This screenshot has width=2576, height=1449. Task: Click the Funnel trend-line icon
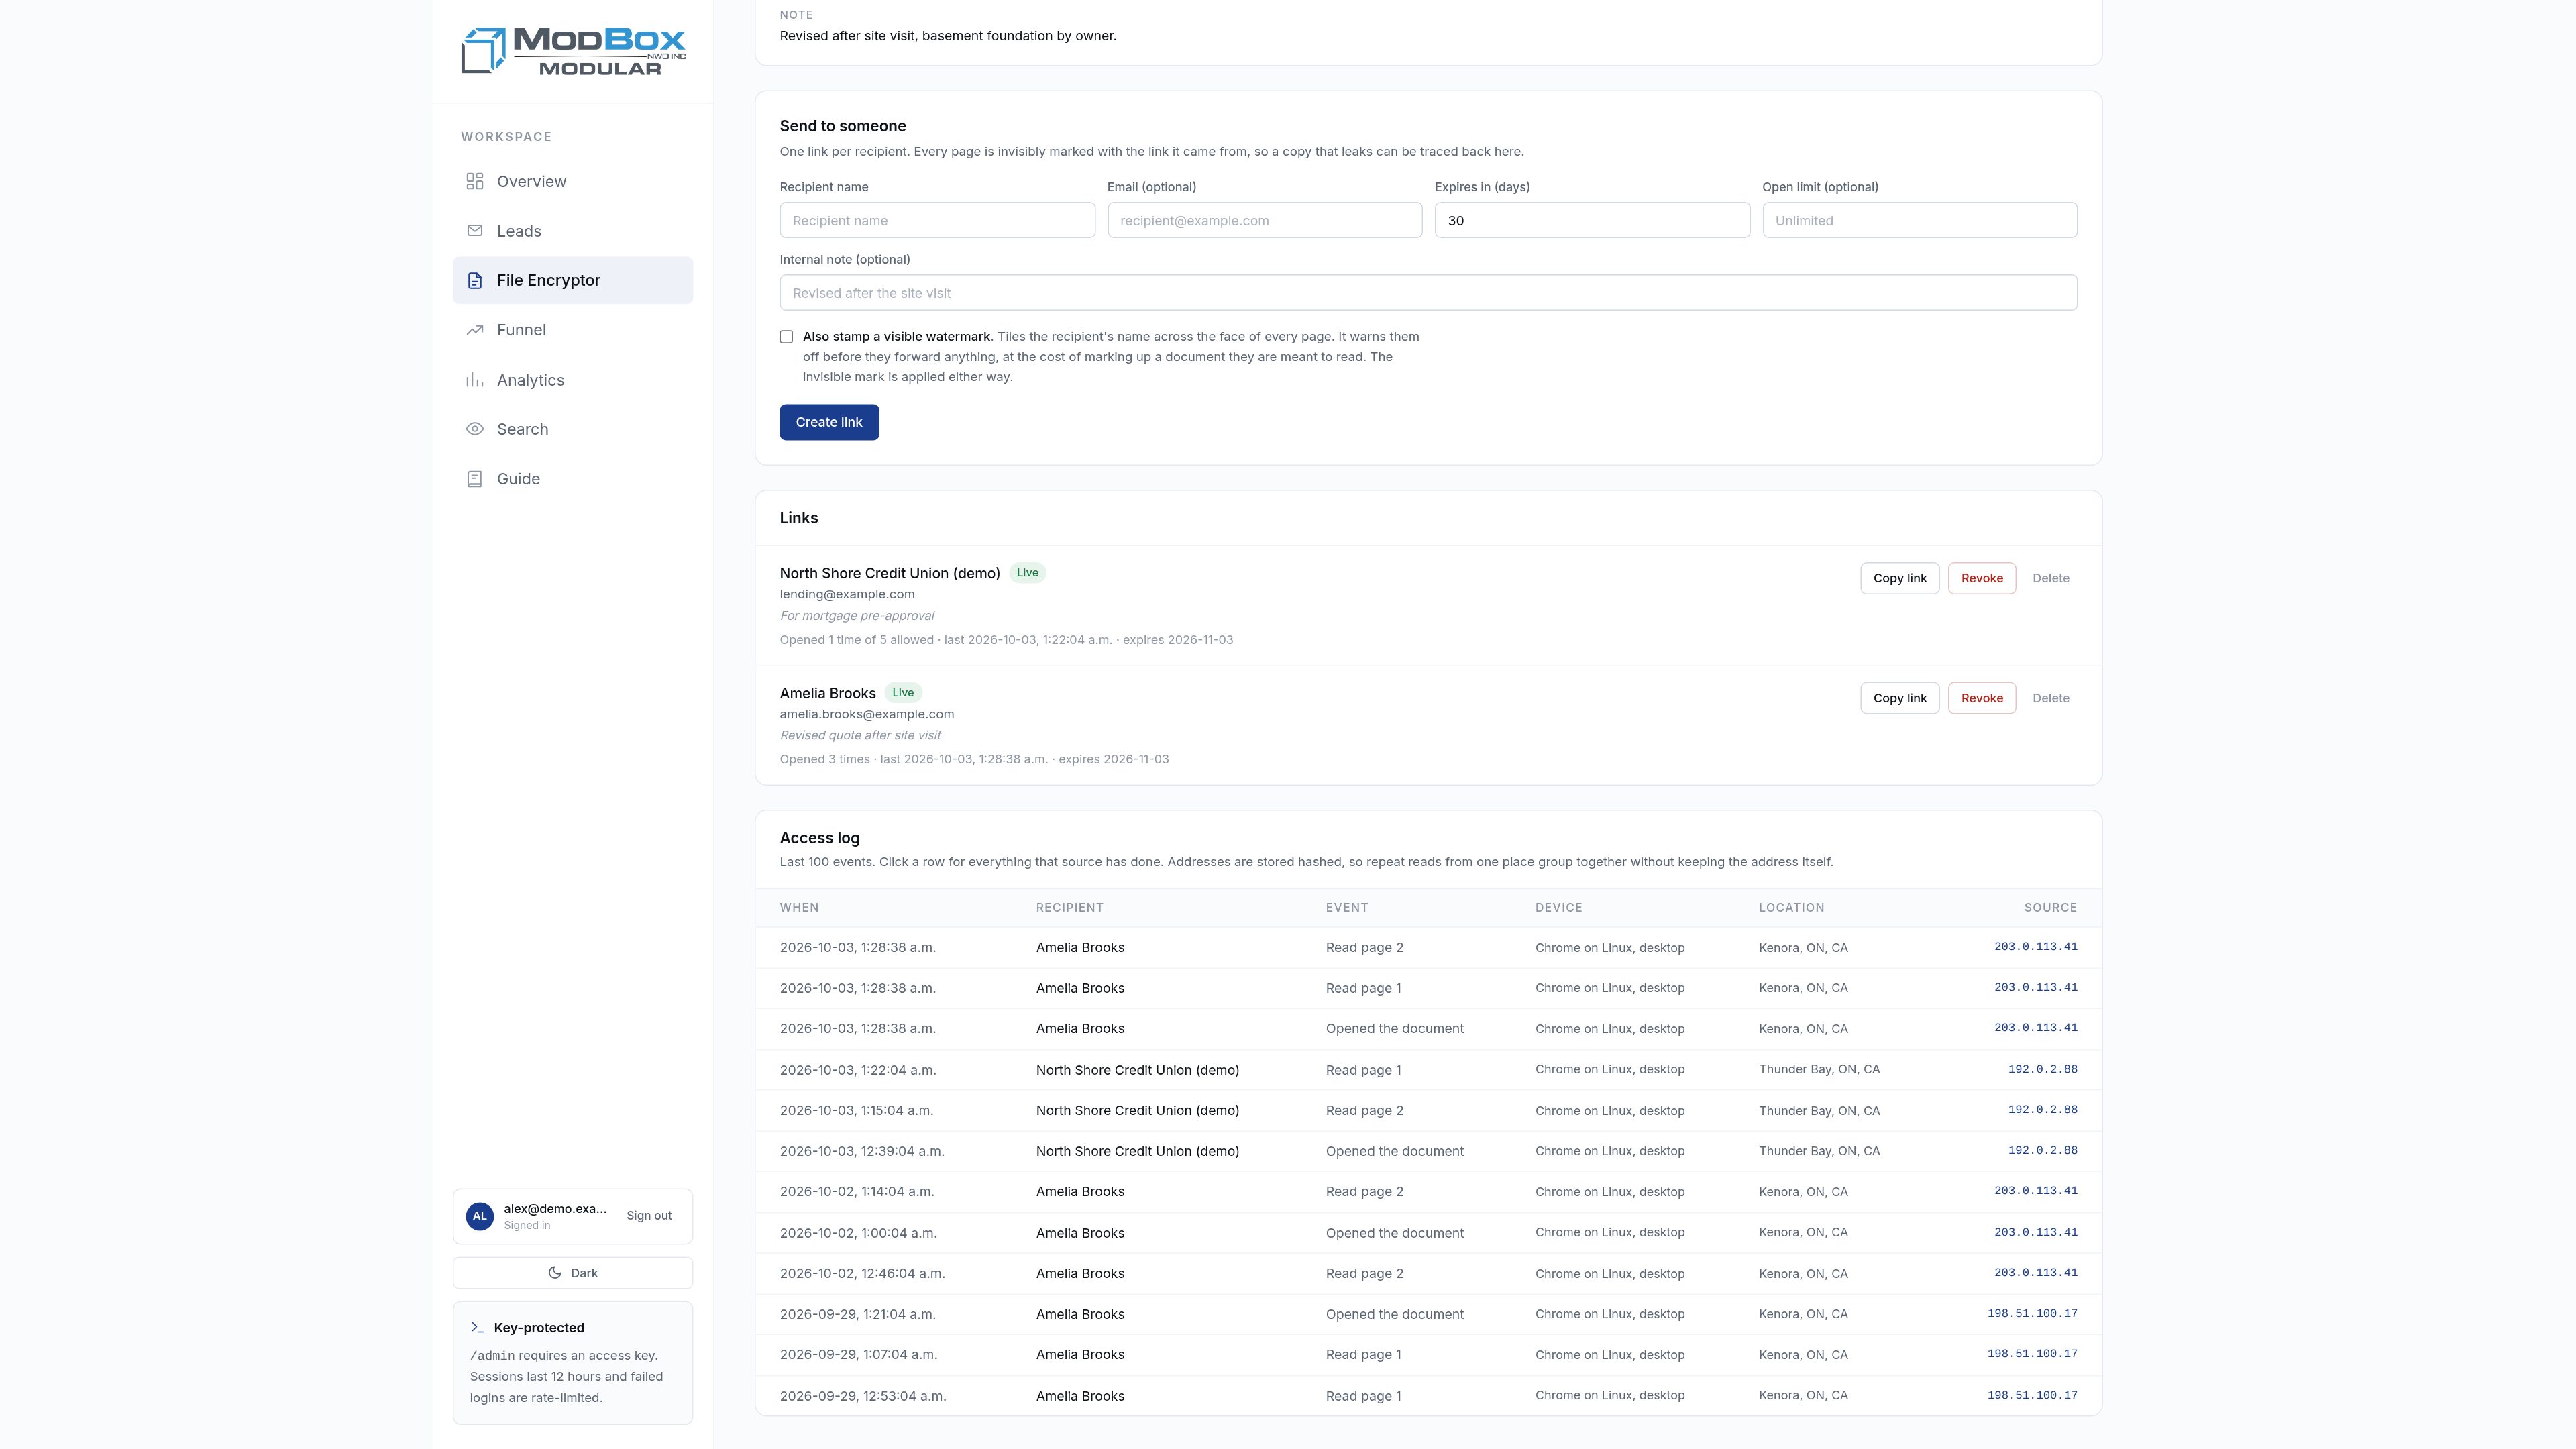(475, 330)
